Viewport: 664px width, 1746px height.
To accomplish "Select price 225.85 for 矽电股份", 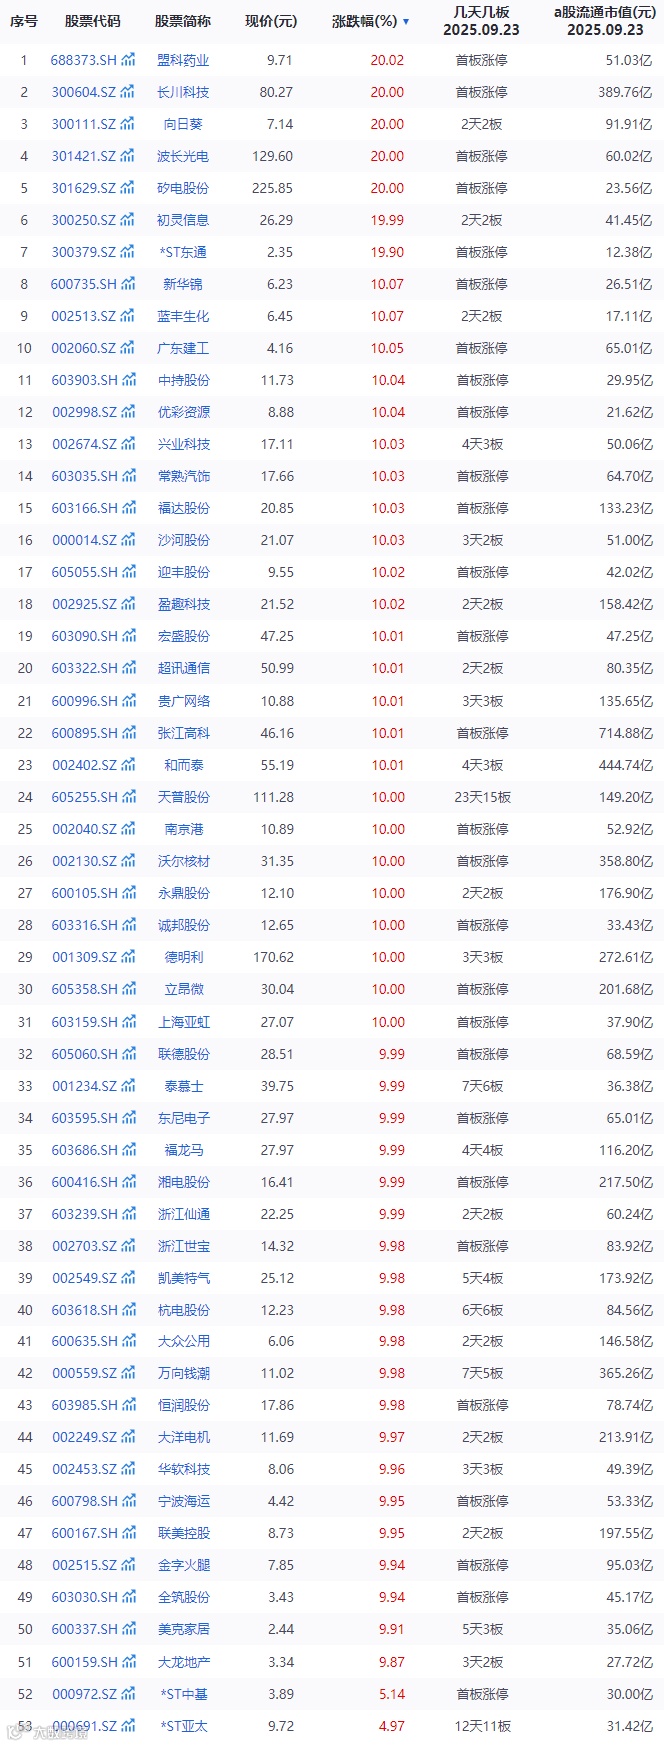I will coord(273,188).
